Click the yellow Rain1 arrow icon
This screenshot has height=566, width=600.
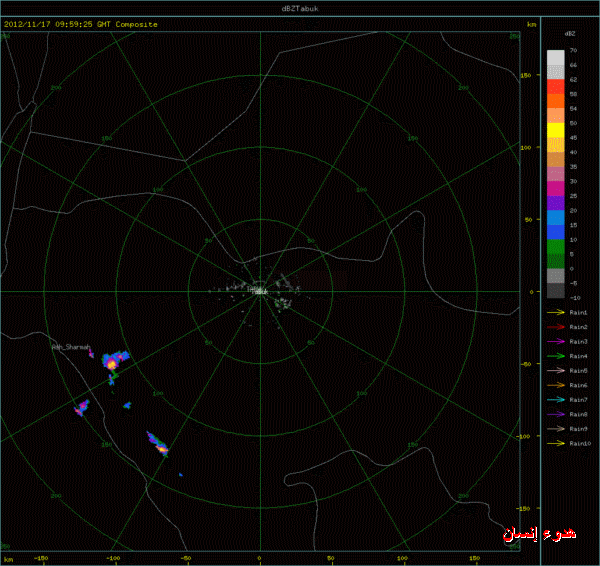pos(556,312)
